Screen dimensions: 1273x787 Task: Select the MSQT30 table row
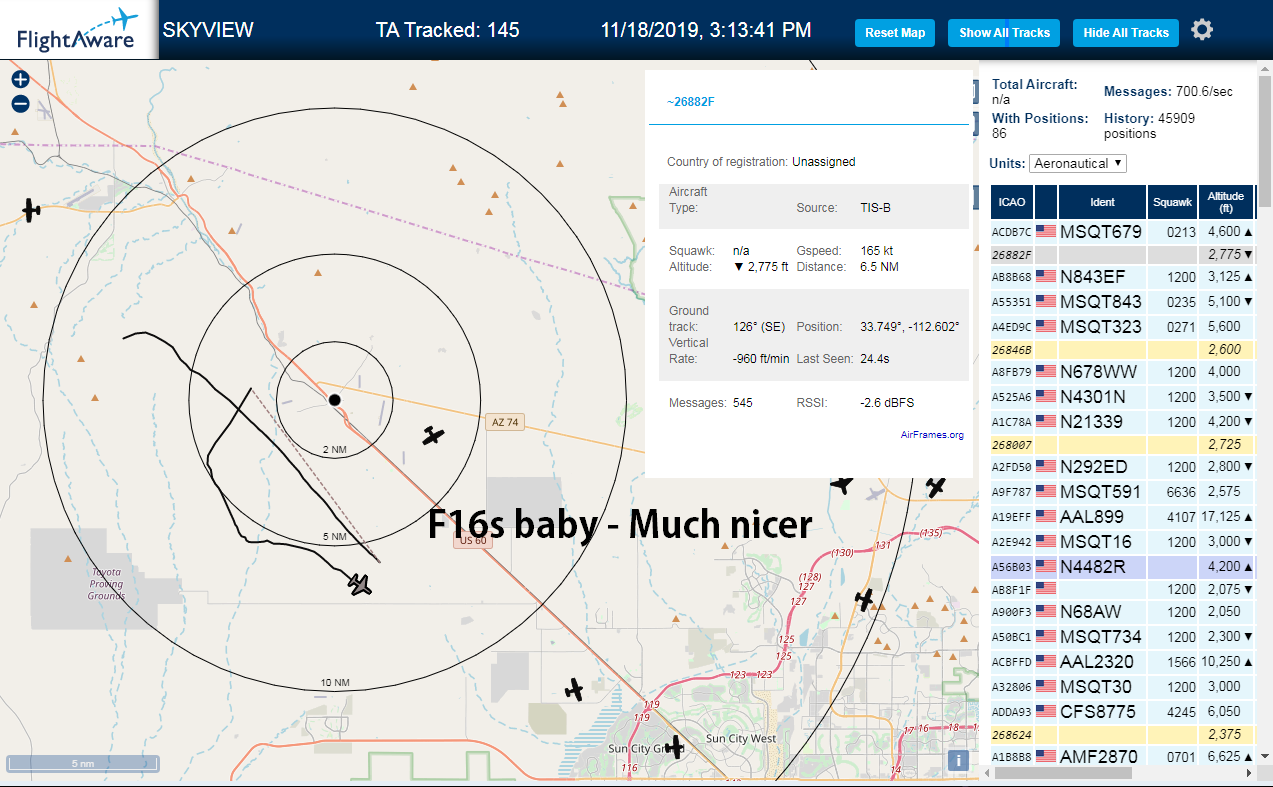click(x=1122, y=686)
